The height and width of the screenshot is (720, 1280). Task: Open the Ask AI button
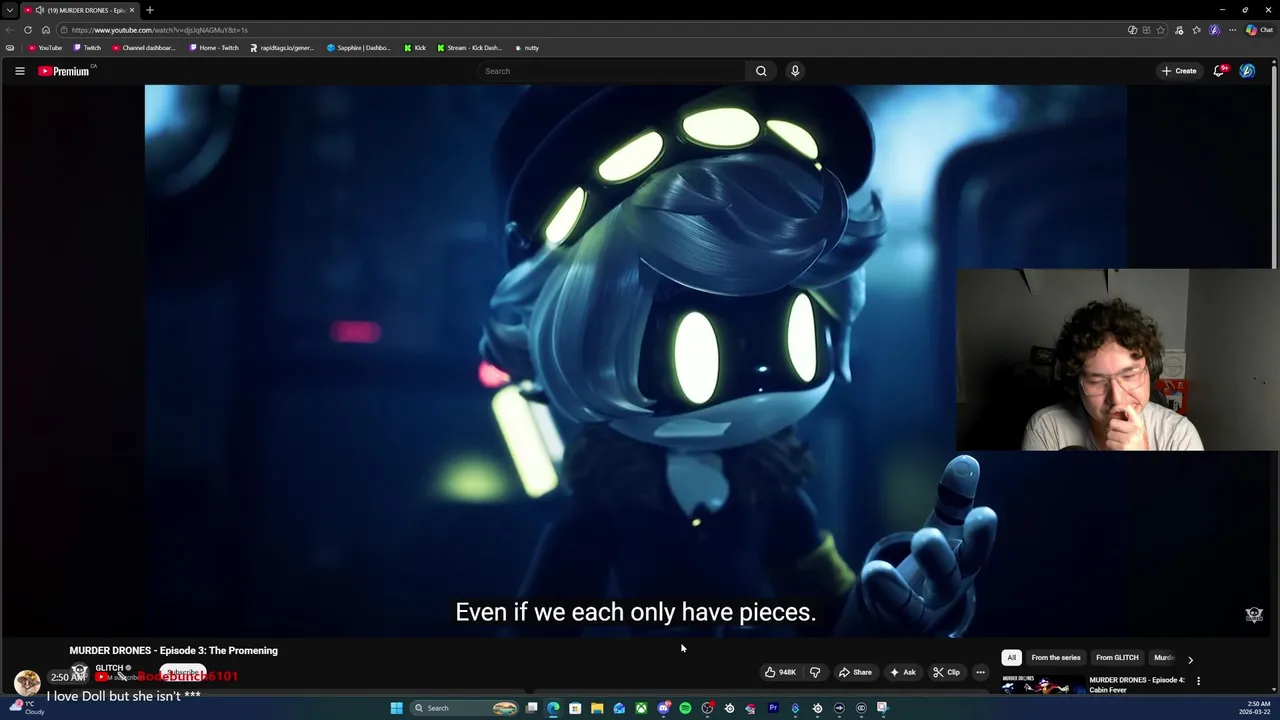click(x=903, y=672)
